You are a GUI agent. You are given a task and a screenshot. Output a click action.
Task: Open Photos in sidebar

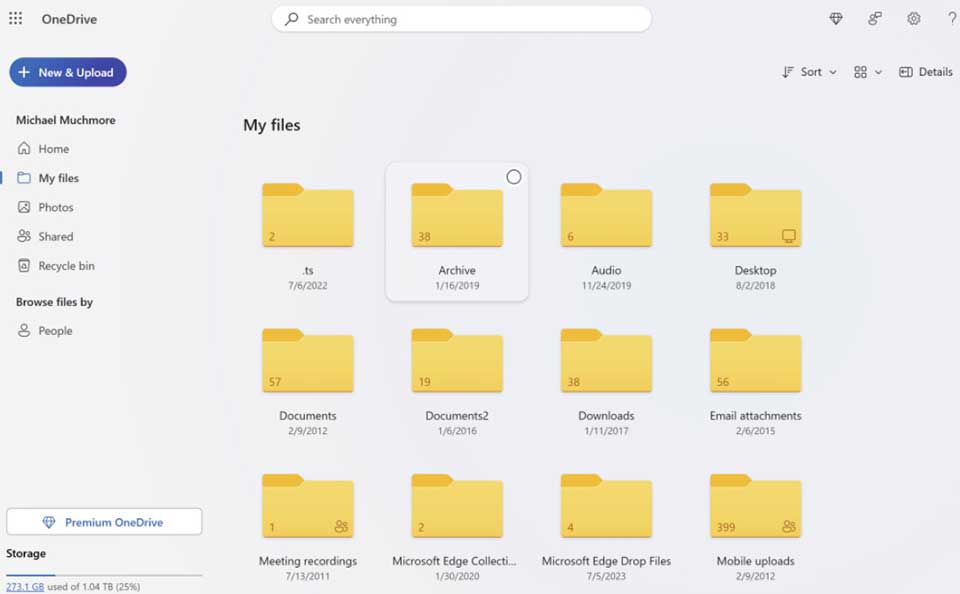click(45, 207)
